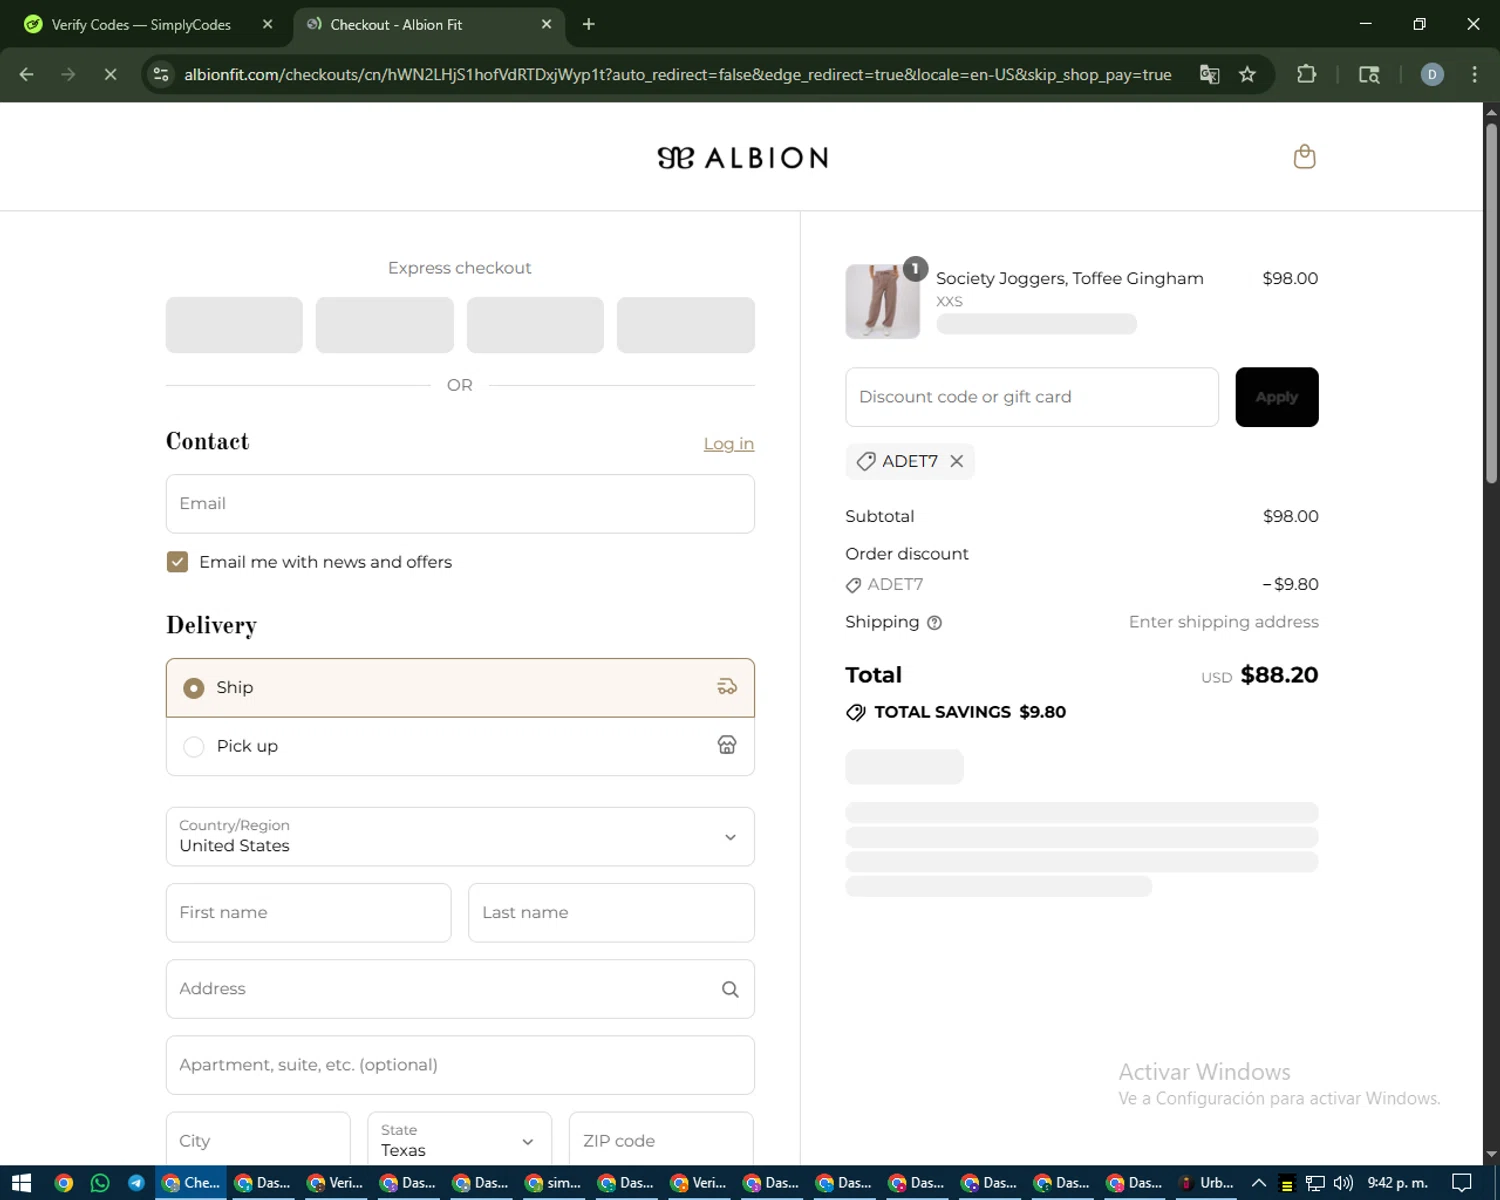Open the Windows notification center
The height and width of the screenshot is (1200, 1500).
click(x=1461, y=1183)
